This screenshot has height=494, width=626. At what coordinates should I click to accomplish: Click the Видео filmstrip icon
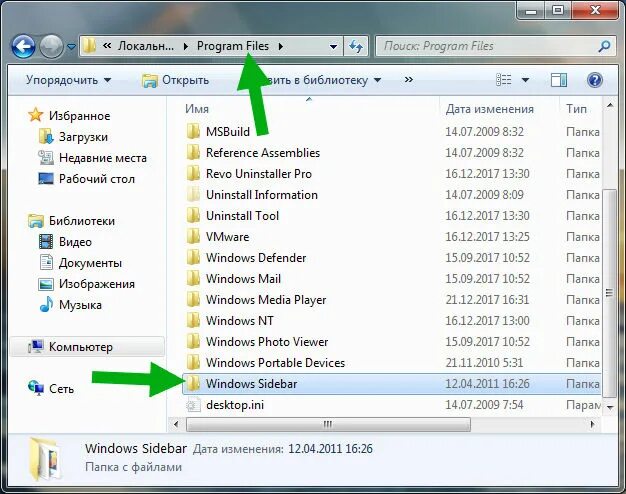tap(46, 242)
